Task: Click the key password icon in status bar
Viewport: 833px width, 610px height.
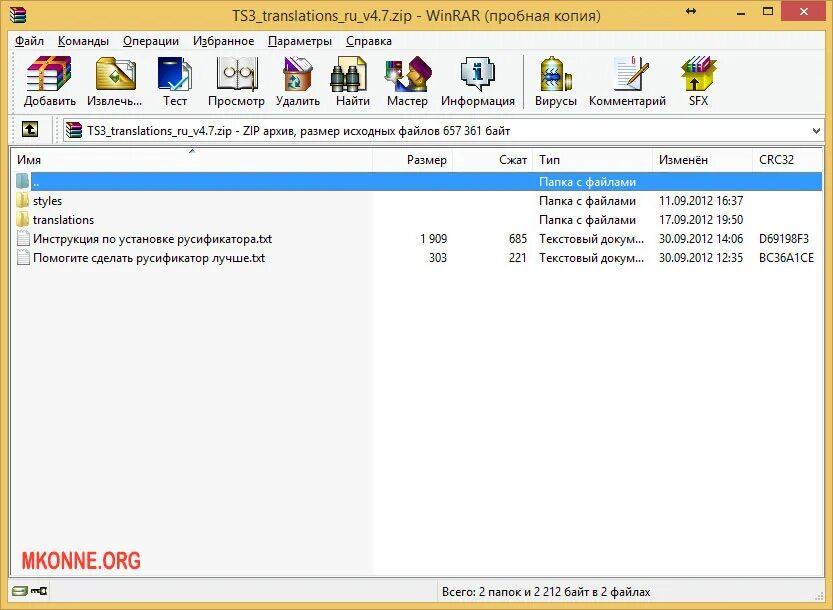Action: click(x=39, y=591)
